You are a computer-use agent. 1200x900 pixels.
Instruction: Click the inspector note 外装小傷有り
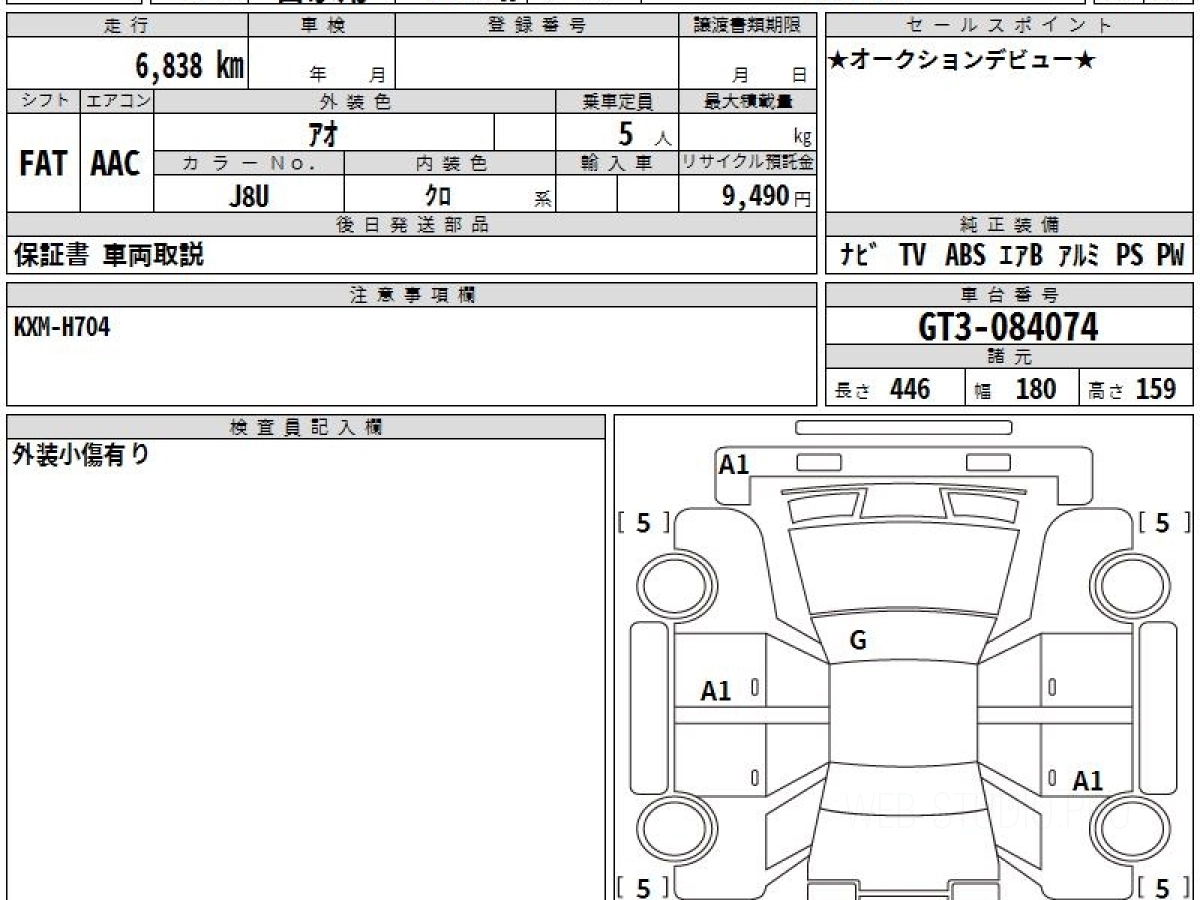[81, 456]
